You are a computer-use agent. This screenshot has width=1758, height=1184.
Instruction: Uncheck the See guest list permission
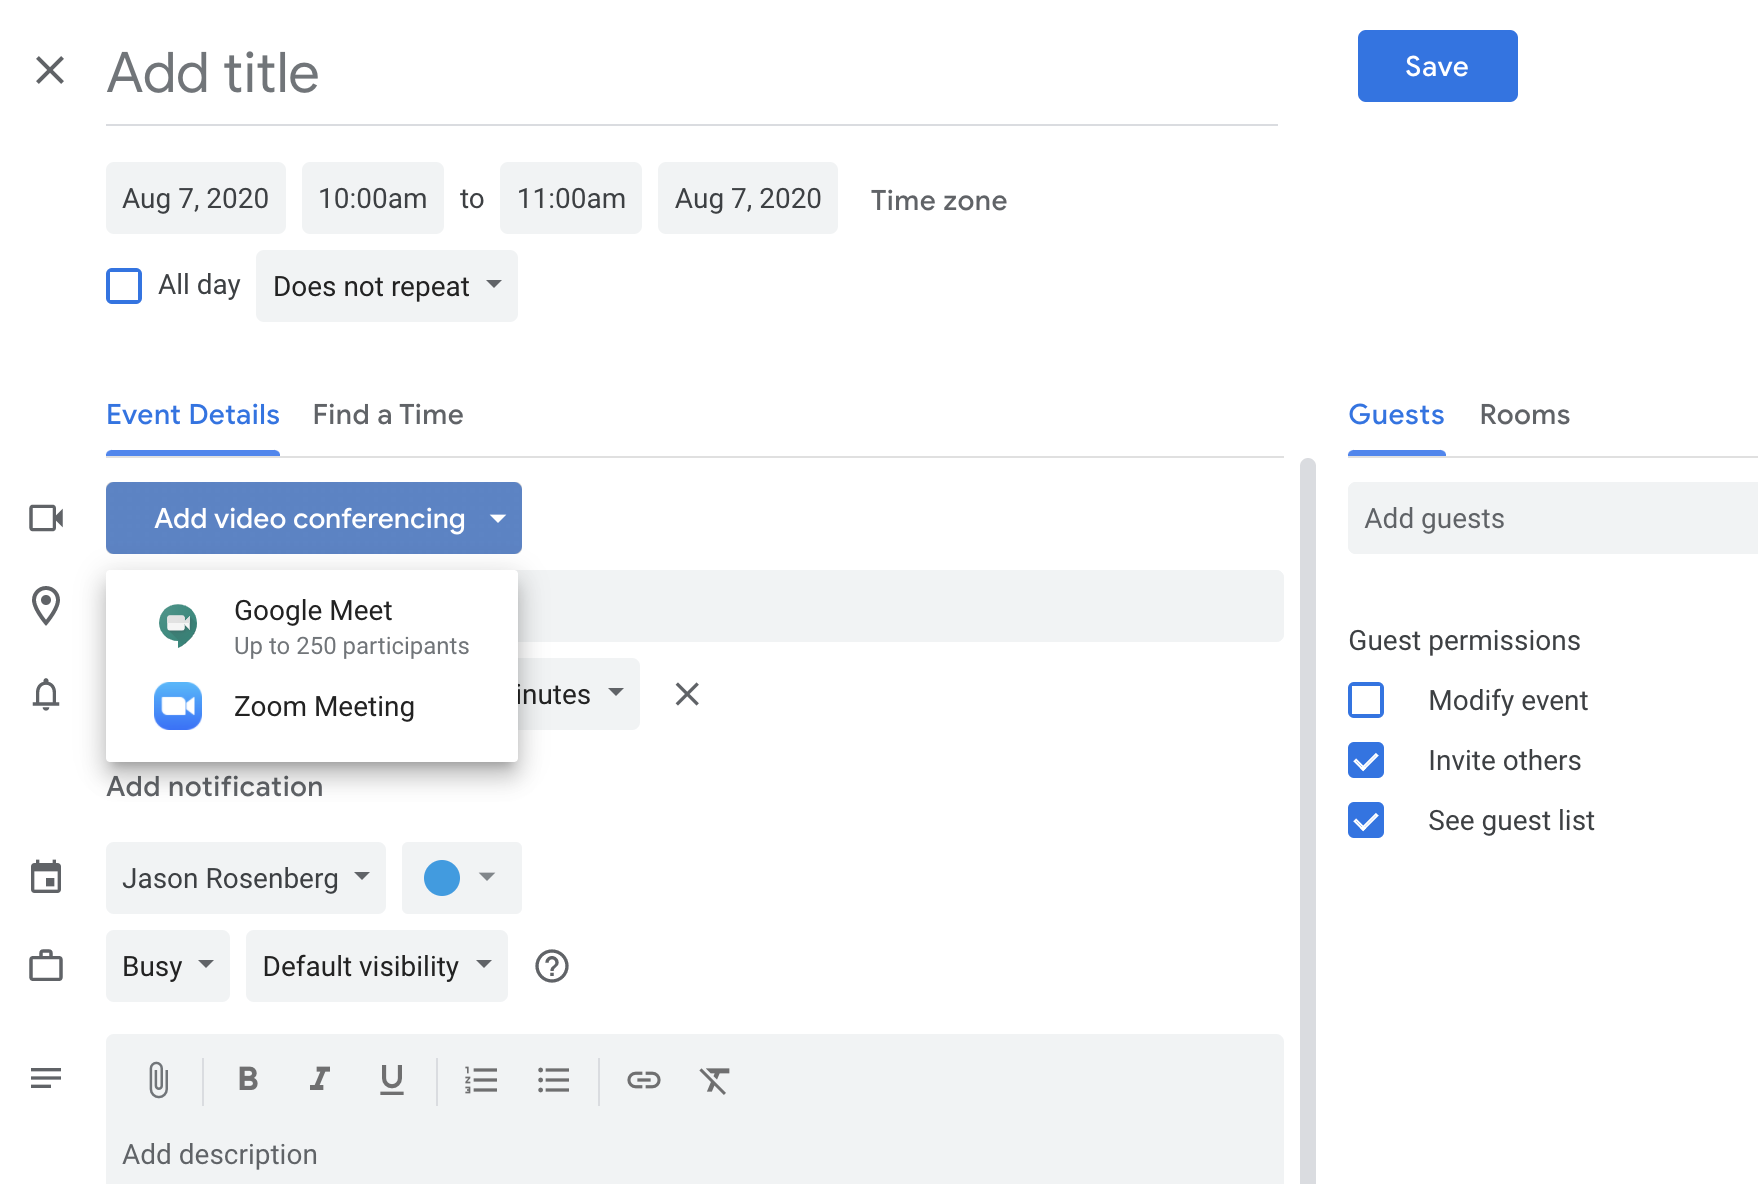click(x=1366, y=820)
